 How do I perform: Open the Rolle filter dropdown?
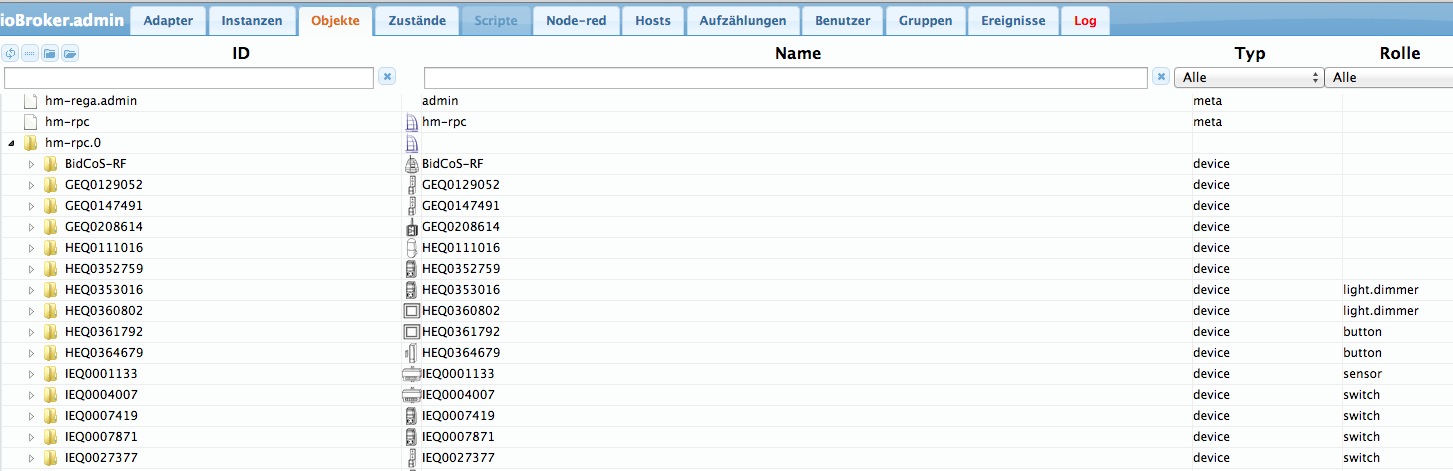click(x=1388, y=77)
